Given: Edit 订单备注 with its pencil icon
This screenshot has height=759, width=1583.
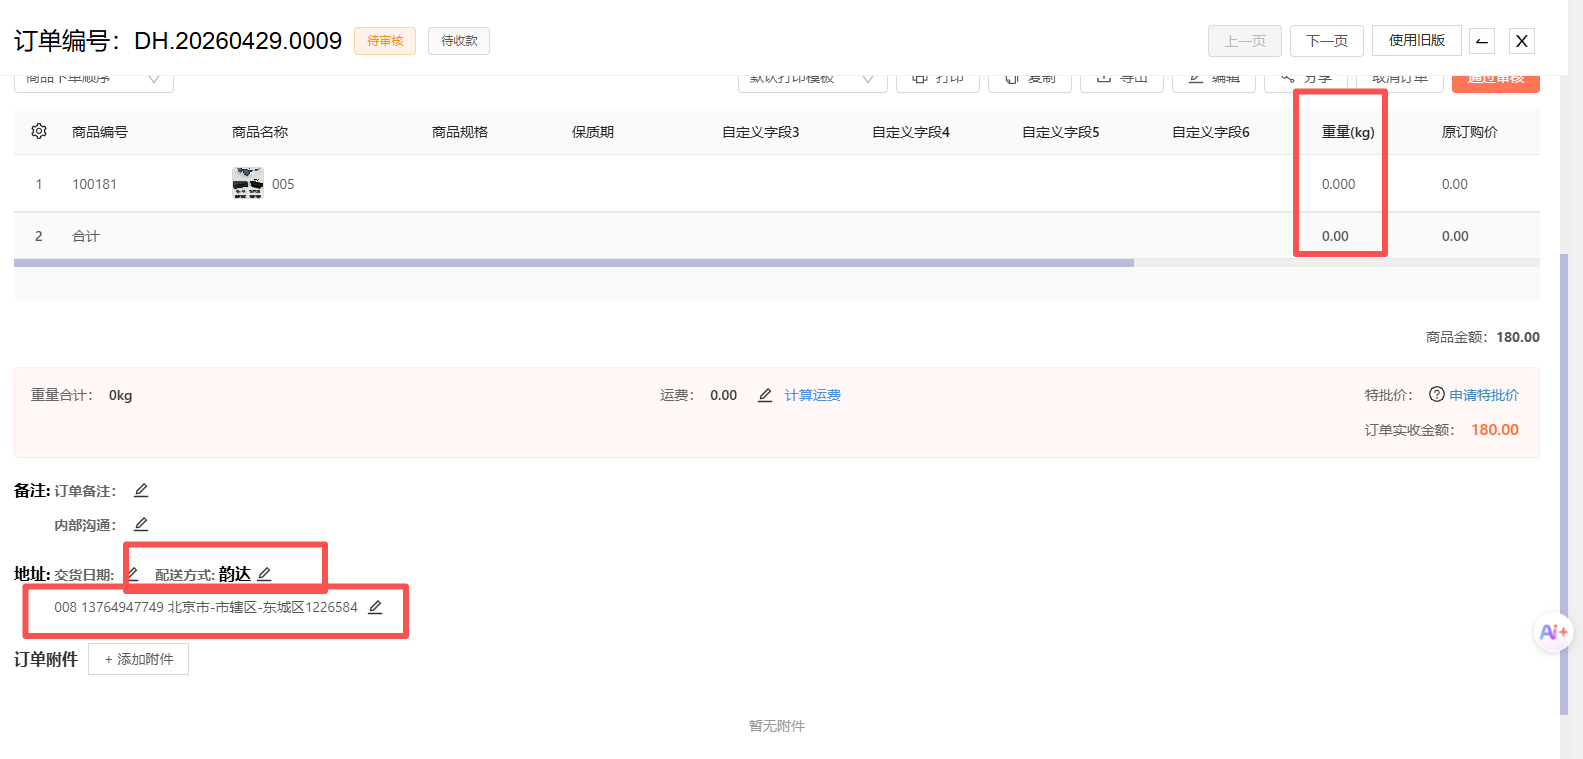Looking at the screenshot, I should [141, 490].
